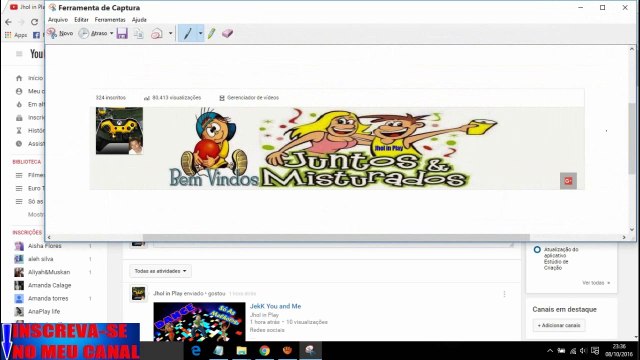The width and height of the screenshot is (640, 360).
Task: Expand the Todas as atividades dropdown
Action: click(160, 271)
